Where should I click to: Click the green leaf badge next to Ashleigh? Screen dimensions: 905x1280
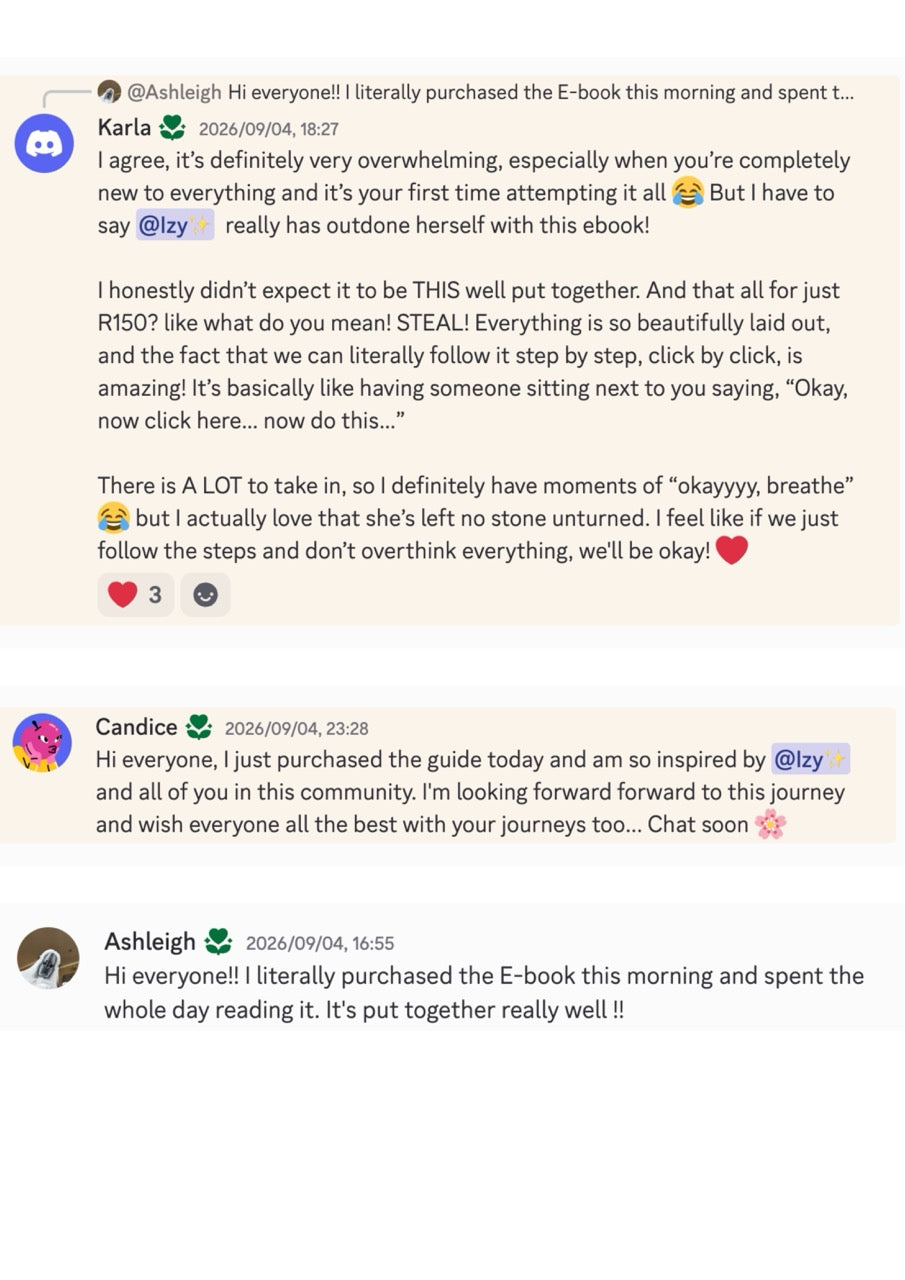218,942
